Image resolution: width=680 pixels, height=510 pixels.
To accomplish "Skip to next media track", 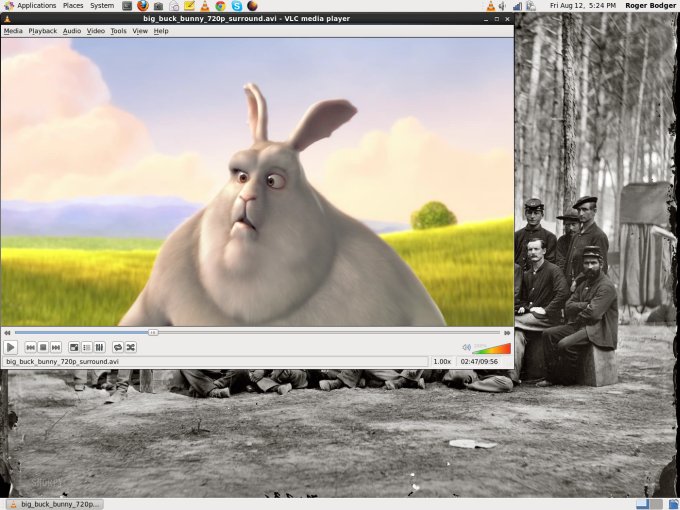I will (x=56, y=347).
